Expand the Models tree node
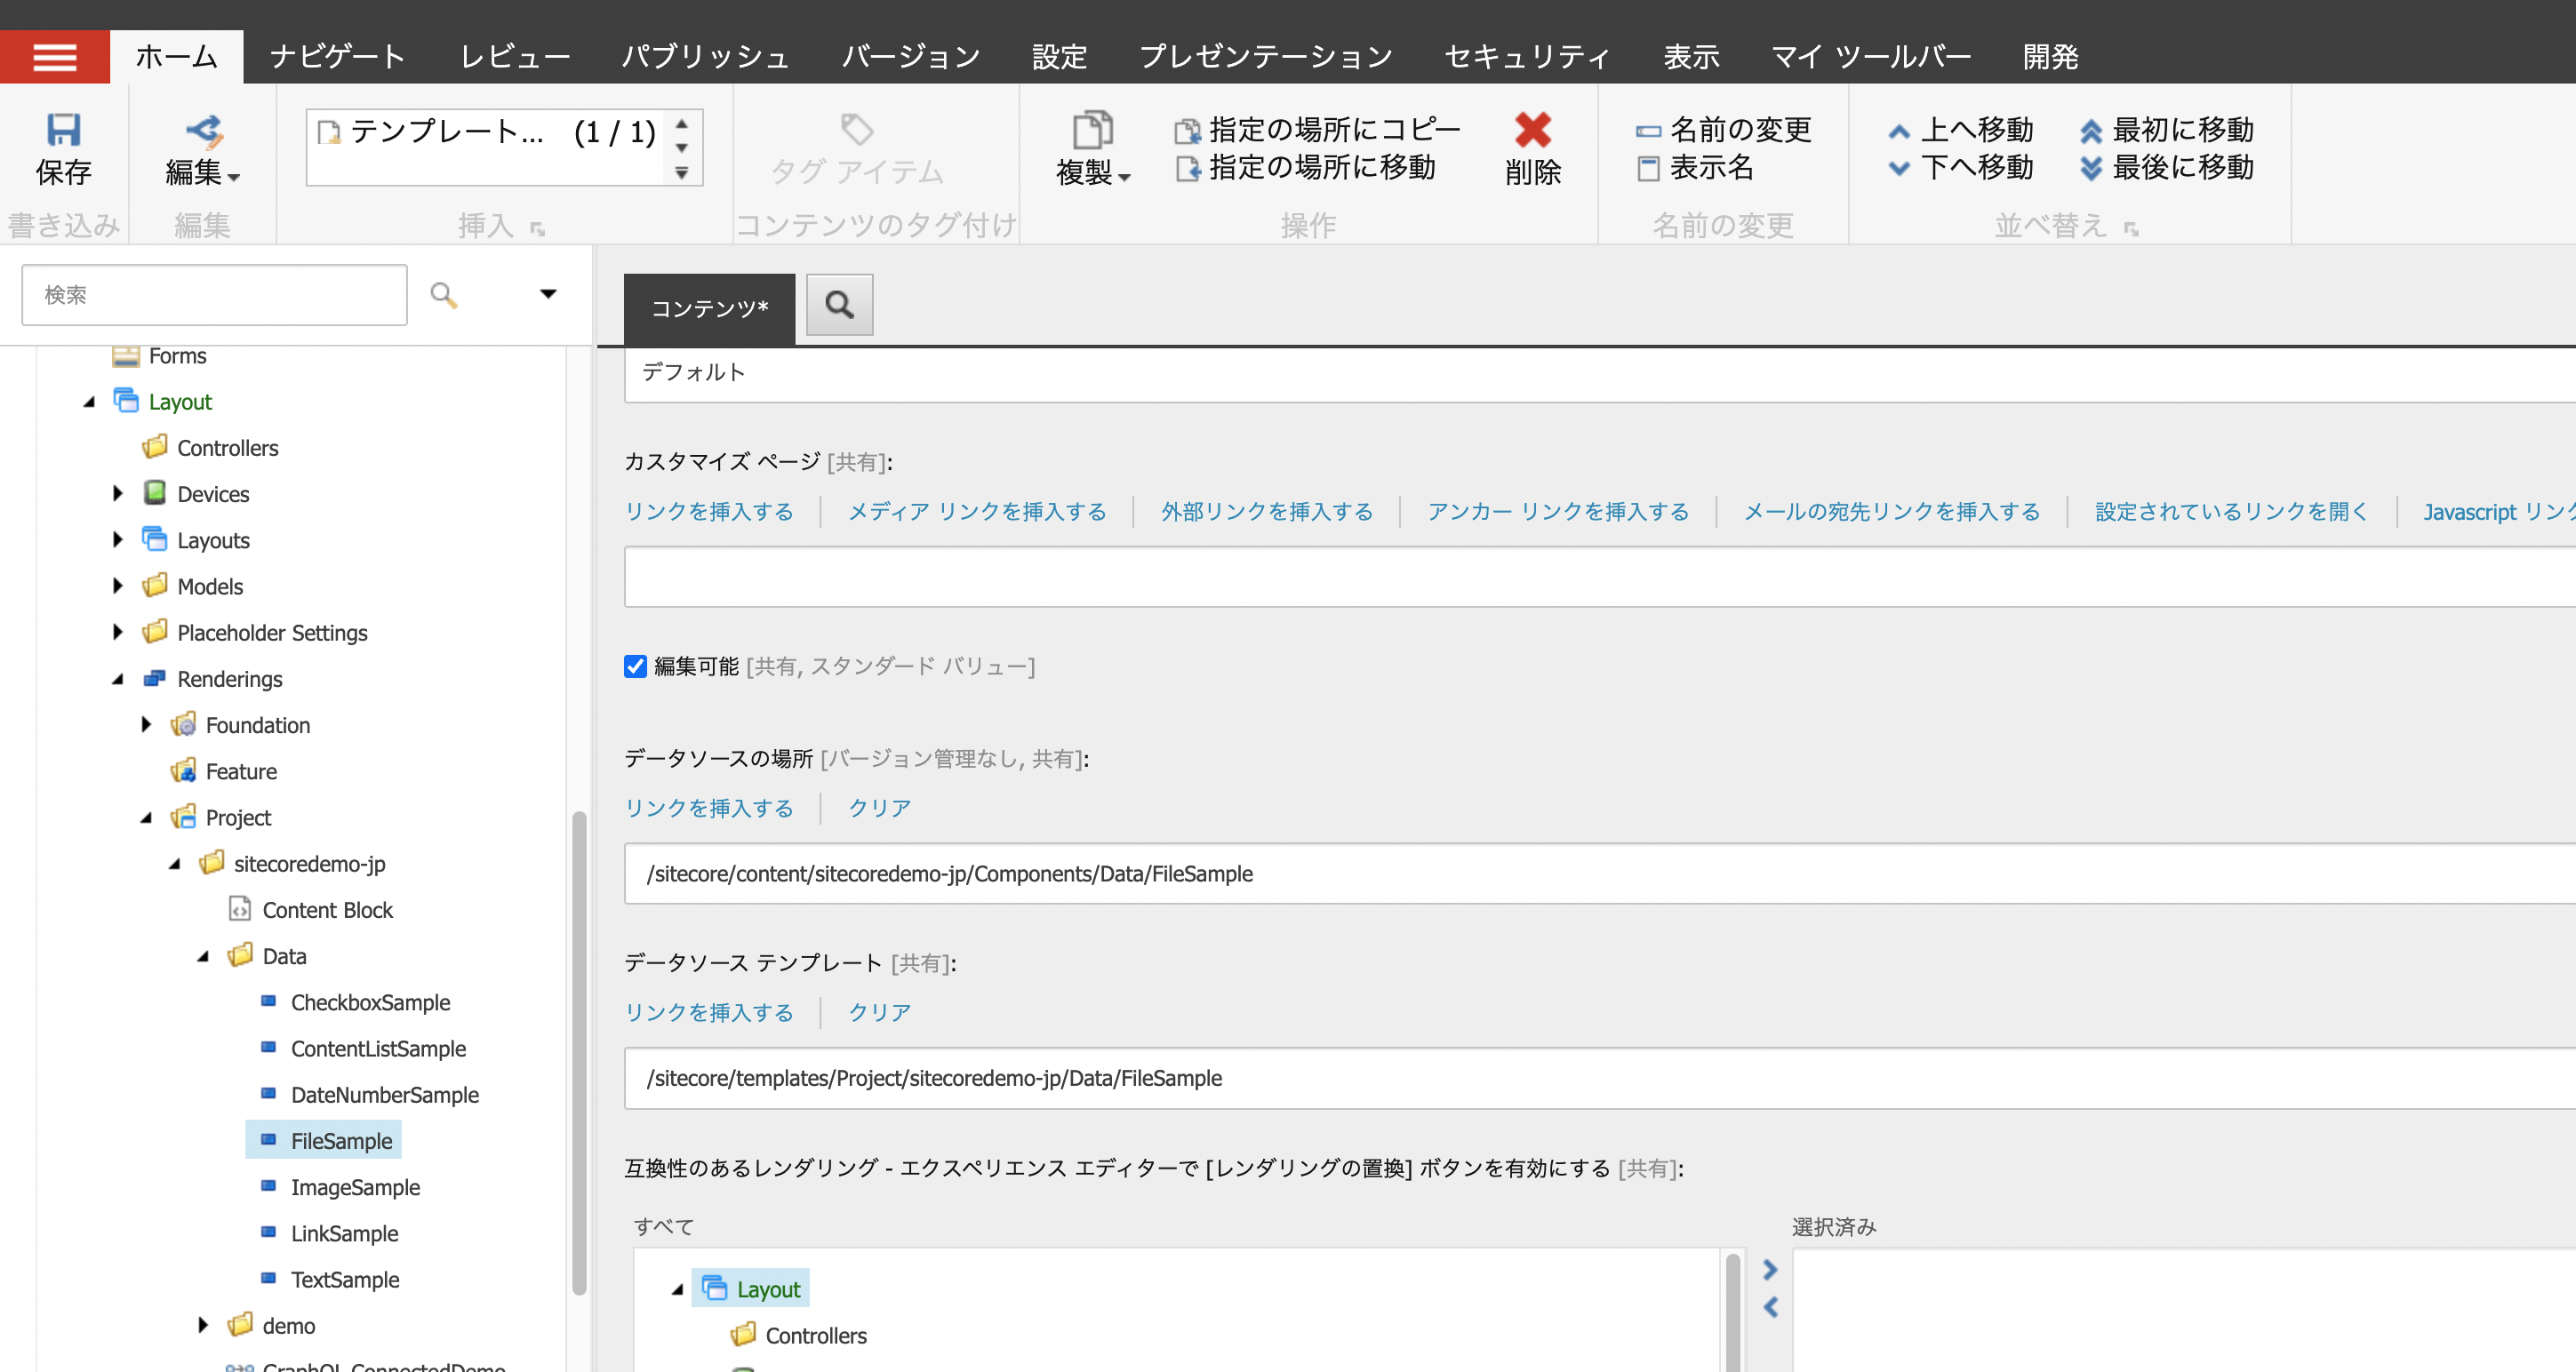Image resolution: width=2576 pixels, height=1372 pixels. (x=118, y=586)
